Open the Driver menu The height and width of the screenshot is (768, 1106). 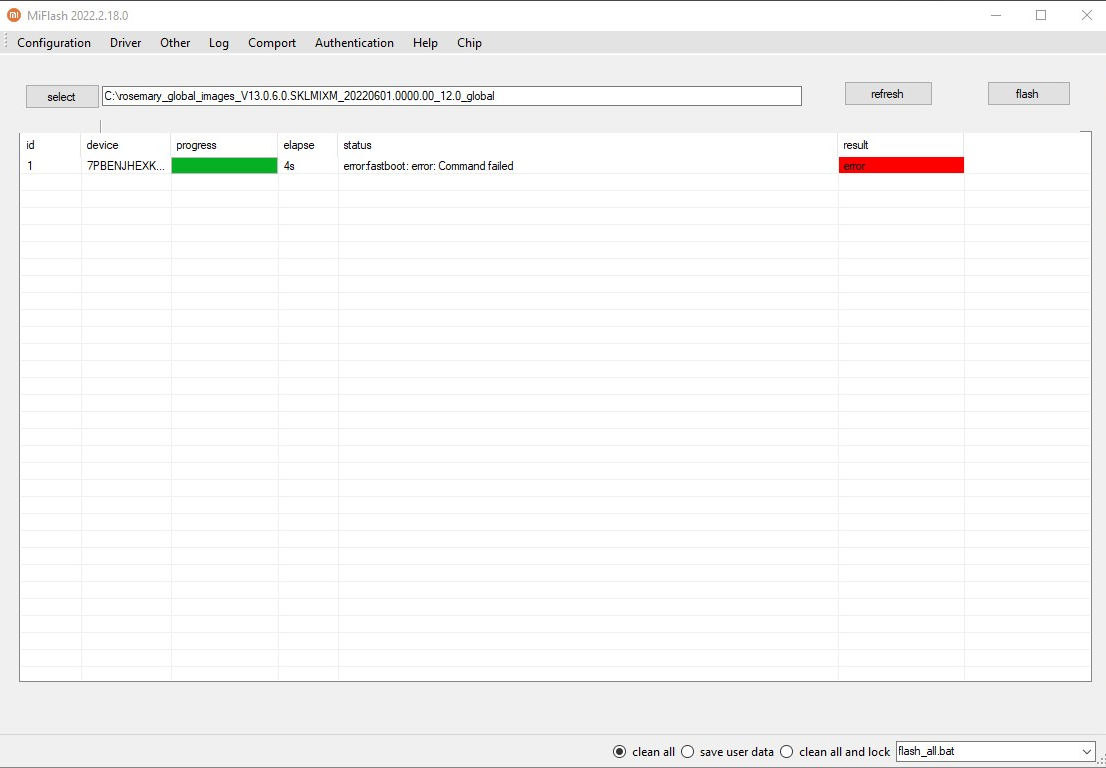pos(126,43)
